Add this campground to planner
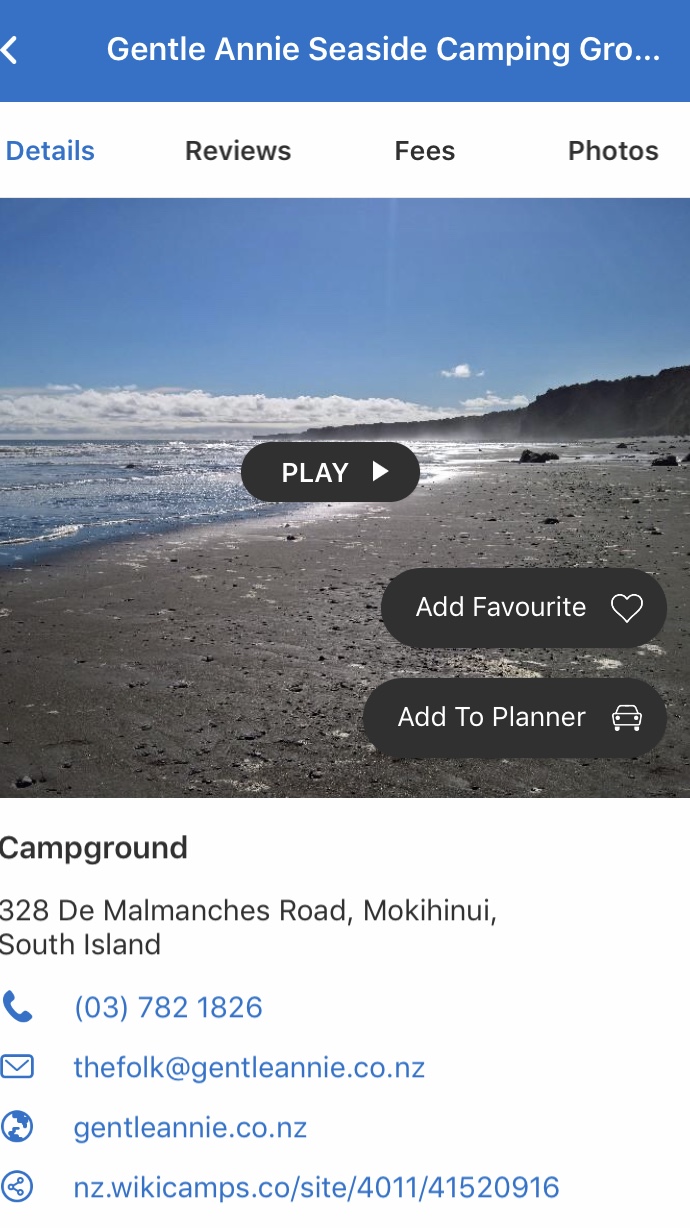This screenshot has width=690, height=1228. 515,718
